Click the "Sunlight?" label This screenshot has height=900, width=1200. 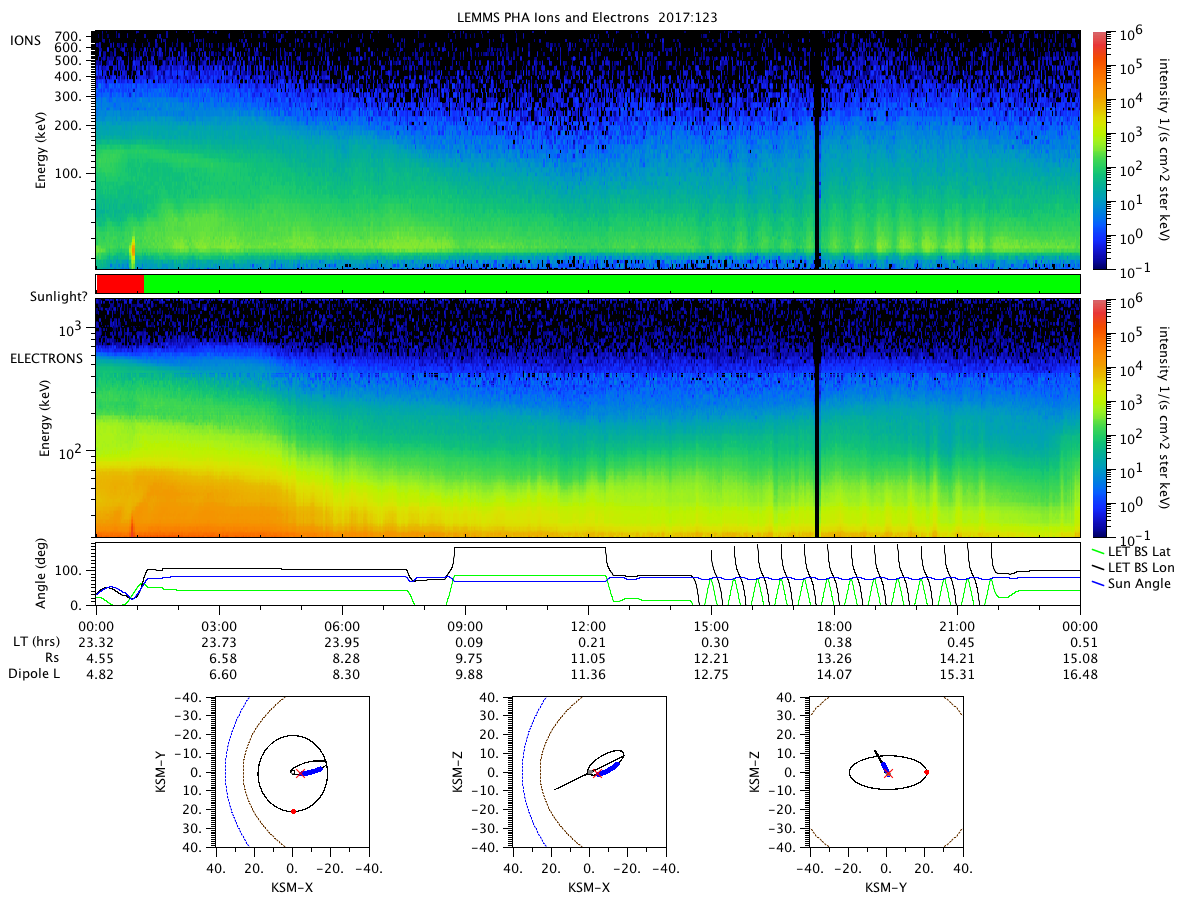coord(60,297)
